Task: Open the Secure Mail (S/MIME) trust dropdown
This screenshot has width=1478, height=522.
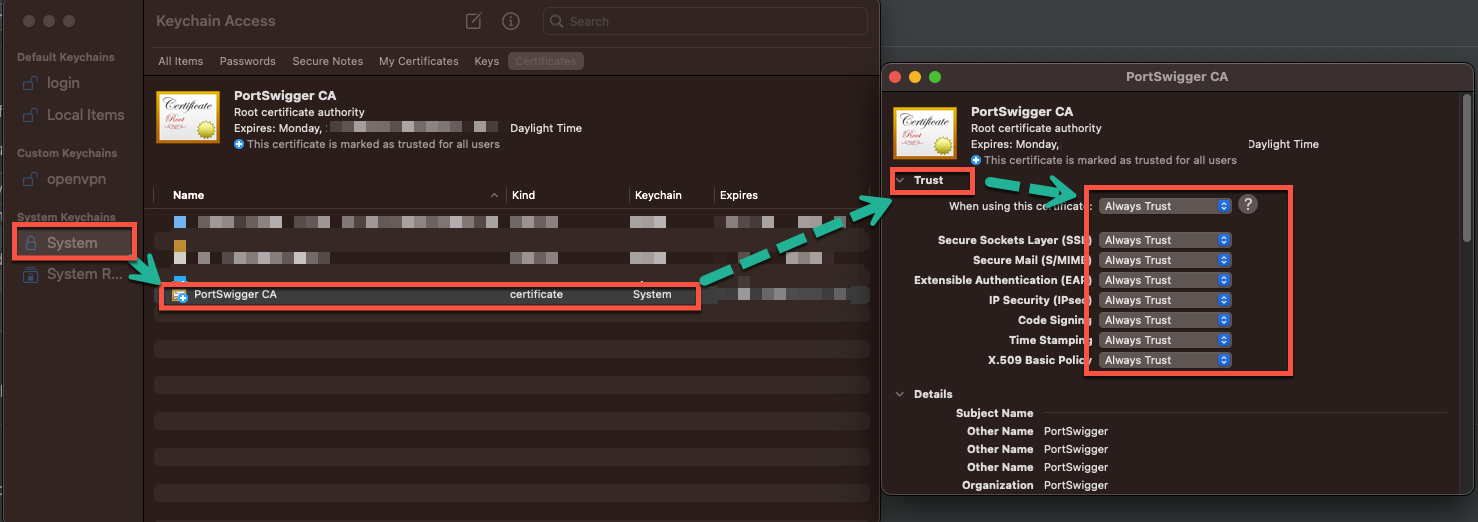Action: pos(1165,260)
